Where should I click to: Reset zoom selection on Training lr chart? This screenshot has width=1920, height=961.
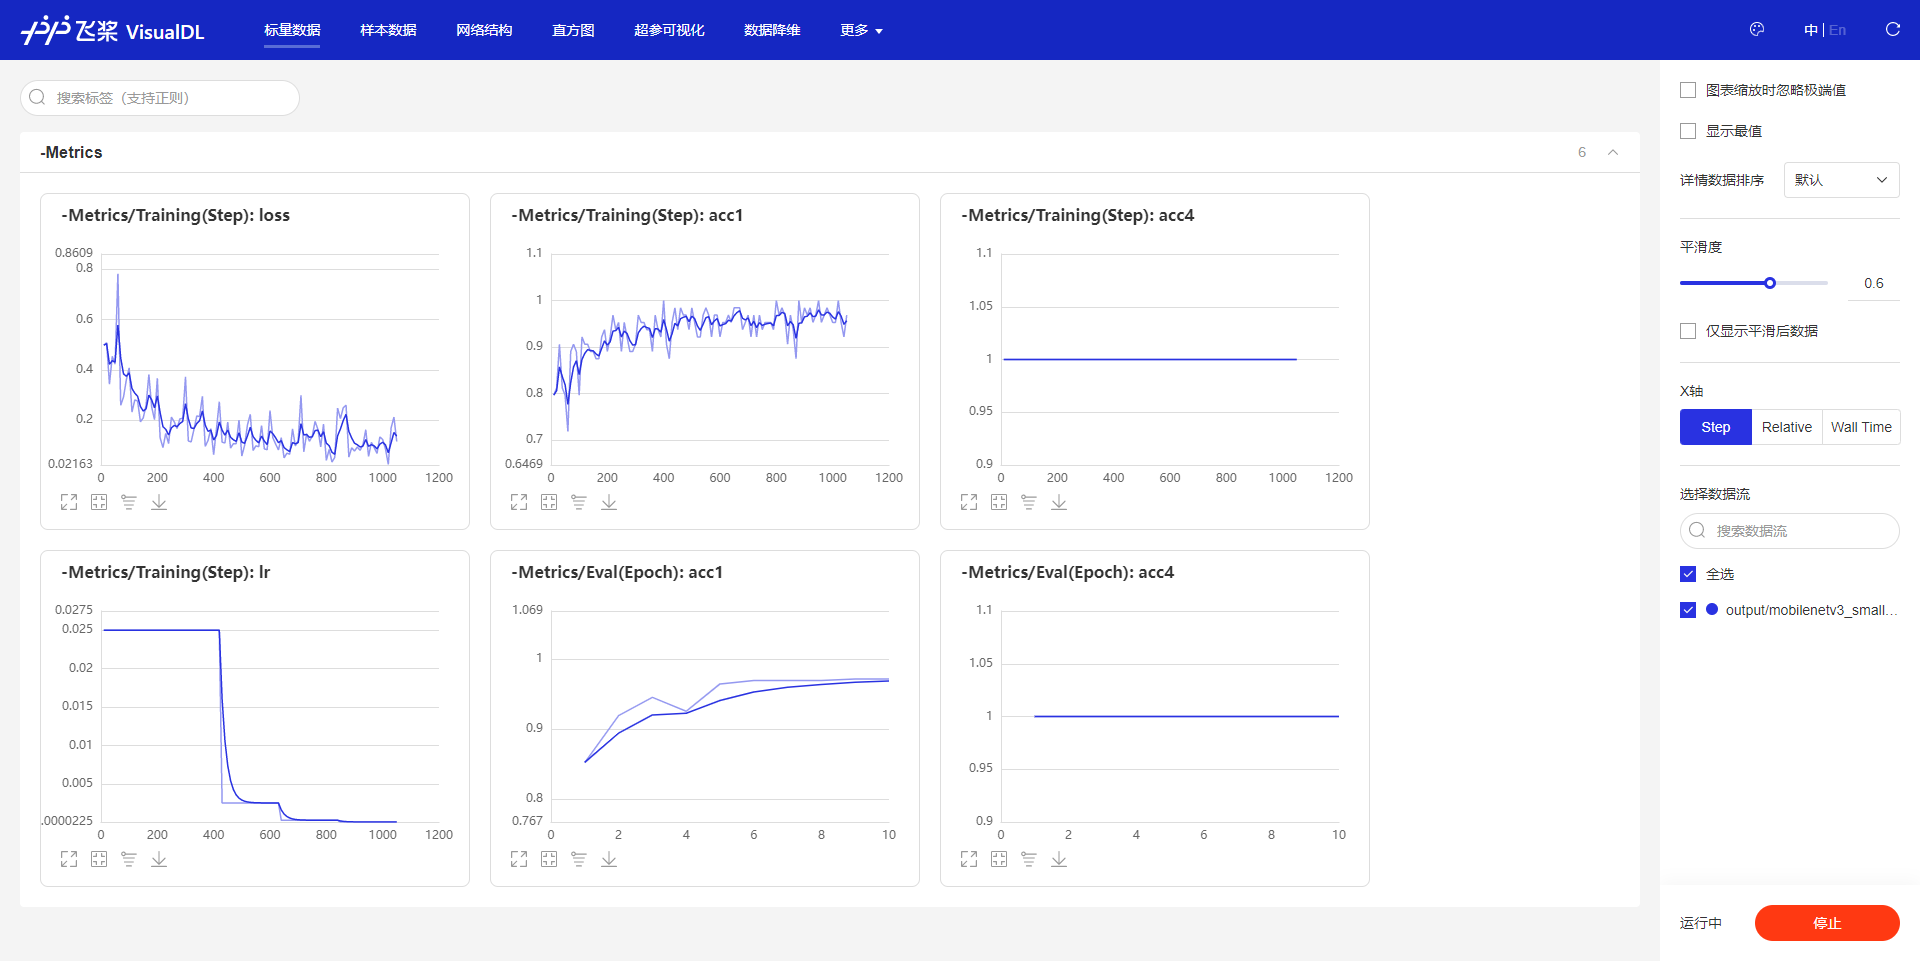pos(99,859)
